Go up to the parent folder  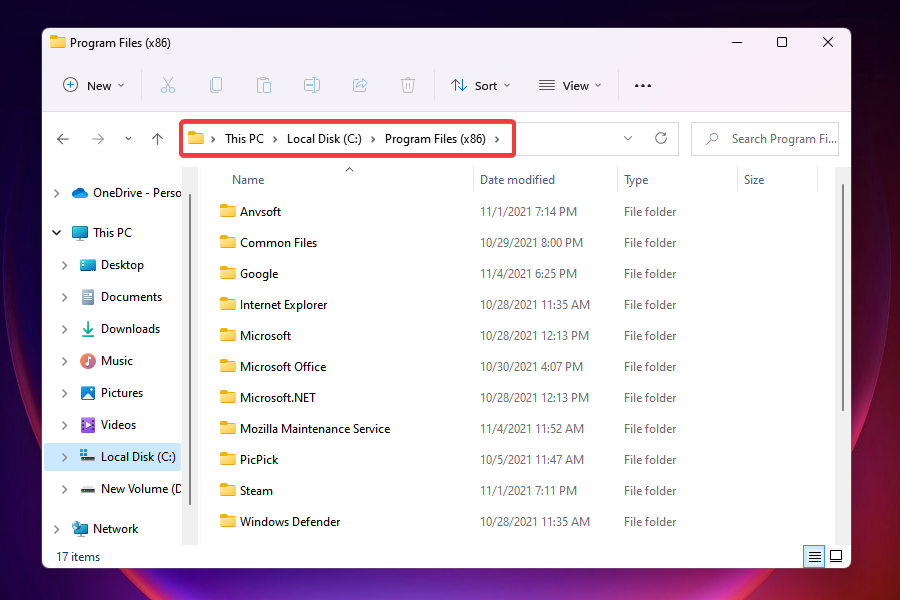157,139
